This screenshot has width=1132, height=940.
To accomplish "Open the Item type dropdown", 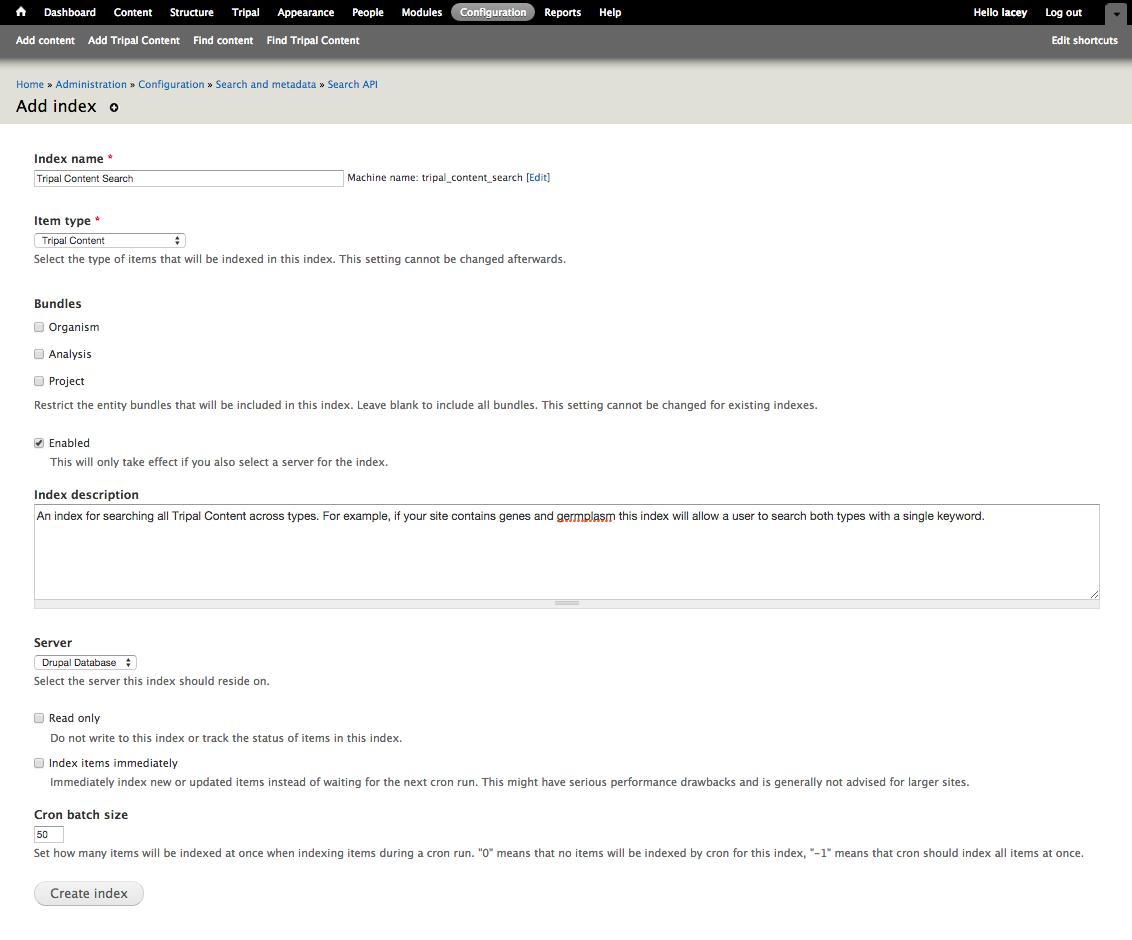I will 110,241.
